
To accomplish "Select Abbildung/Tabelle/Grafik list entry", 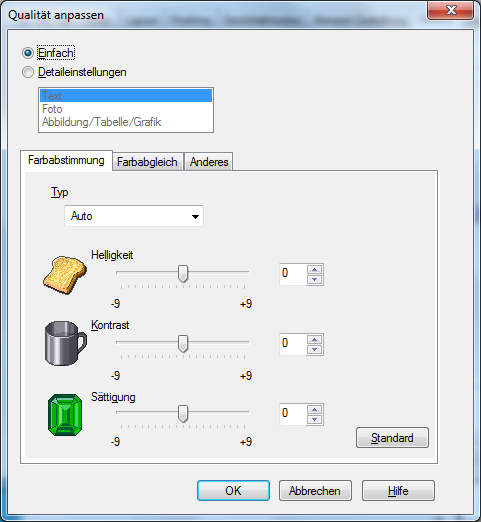I will [126, 122].
